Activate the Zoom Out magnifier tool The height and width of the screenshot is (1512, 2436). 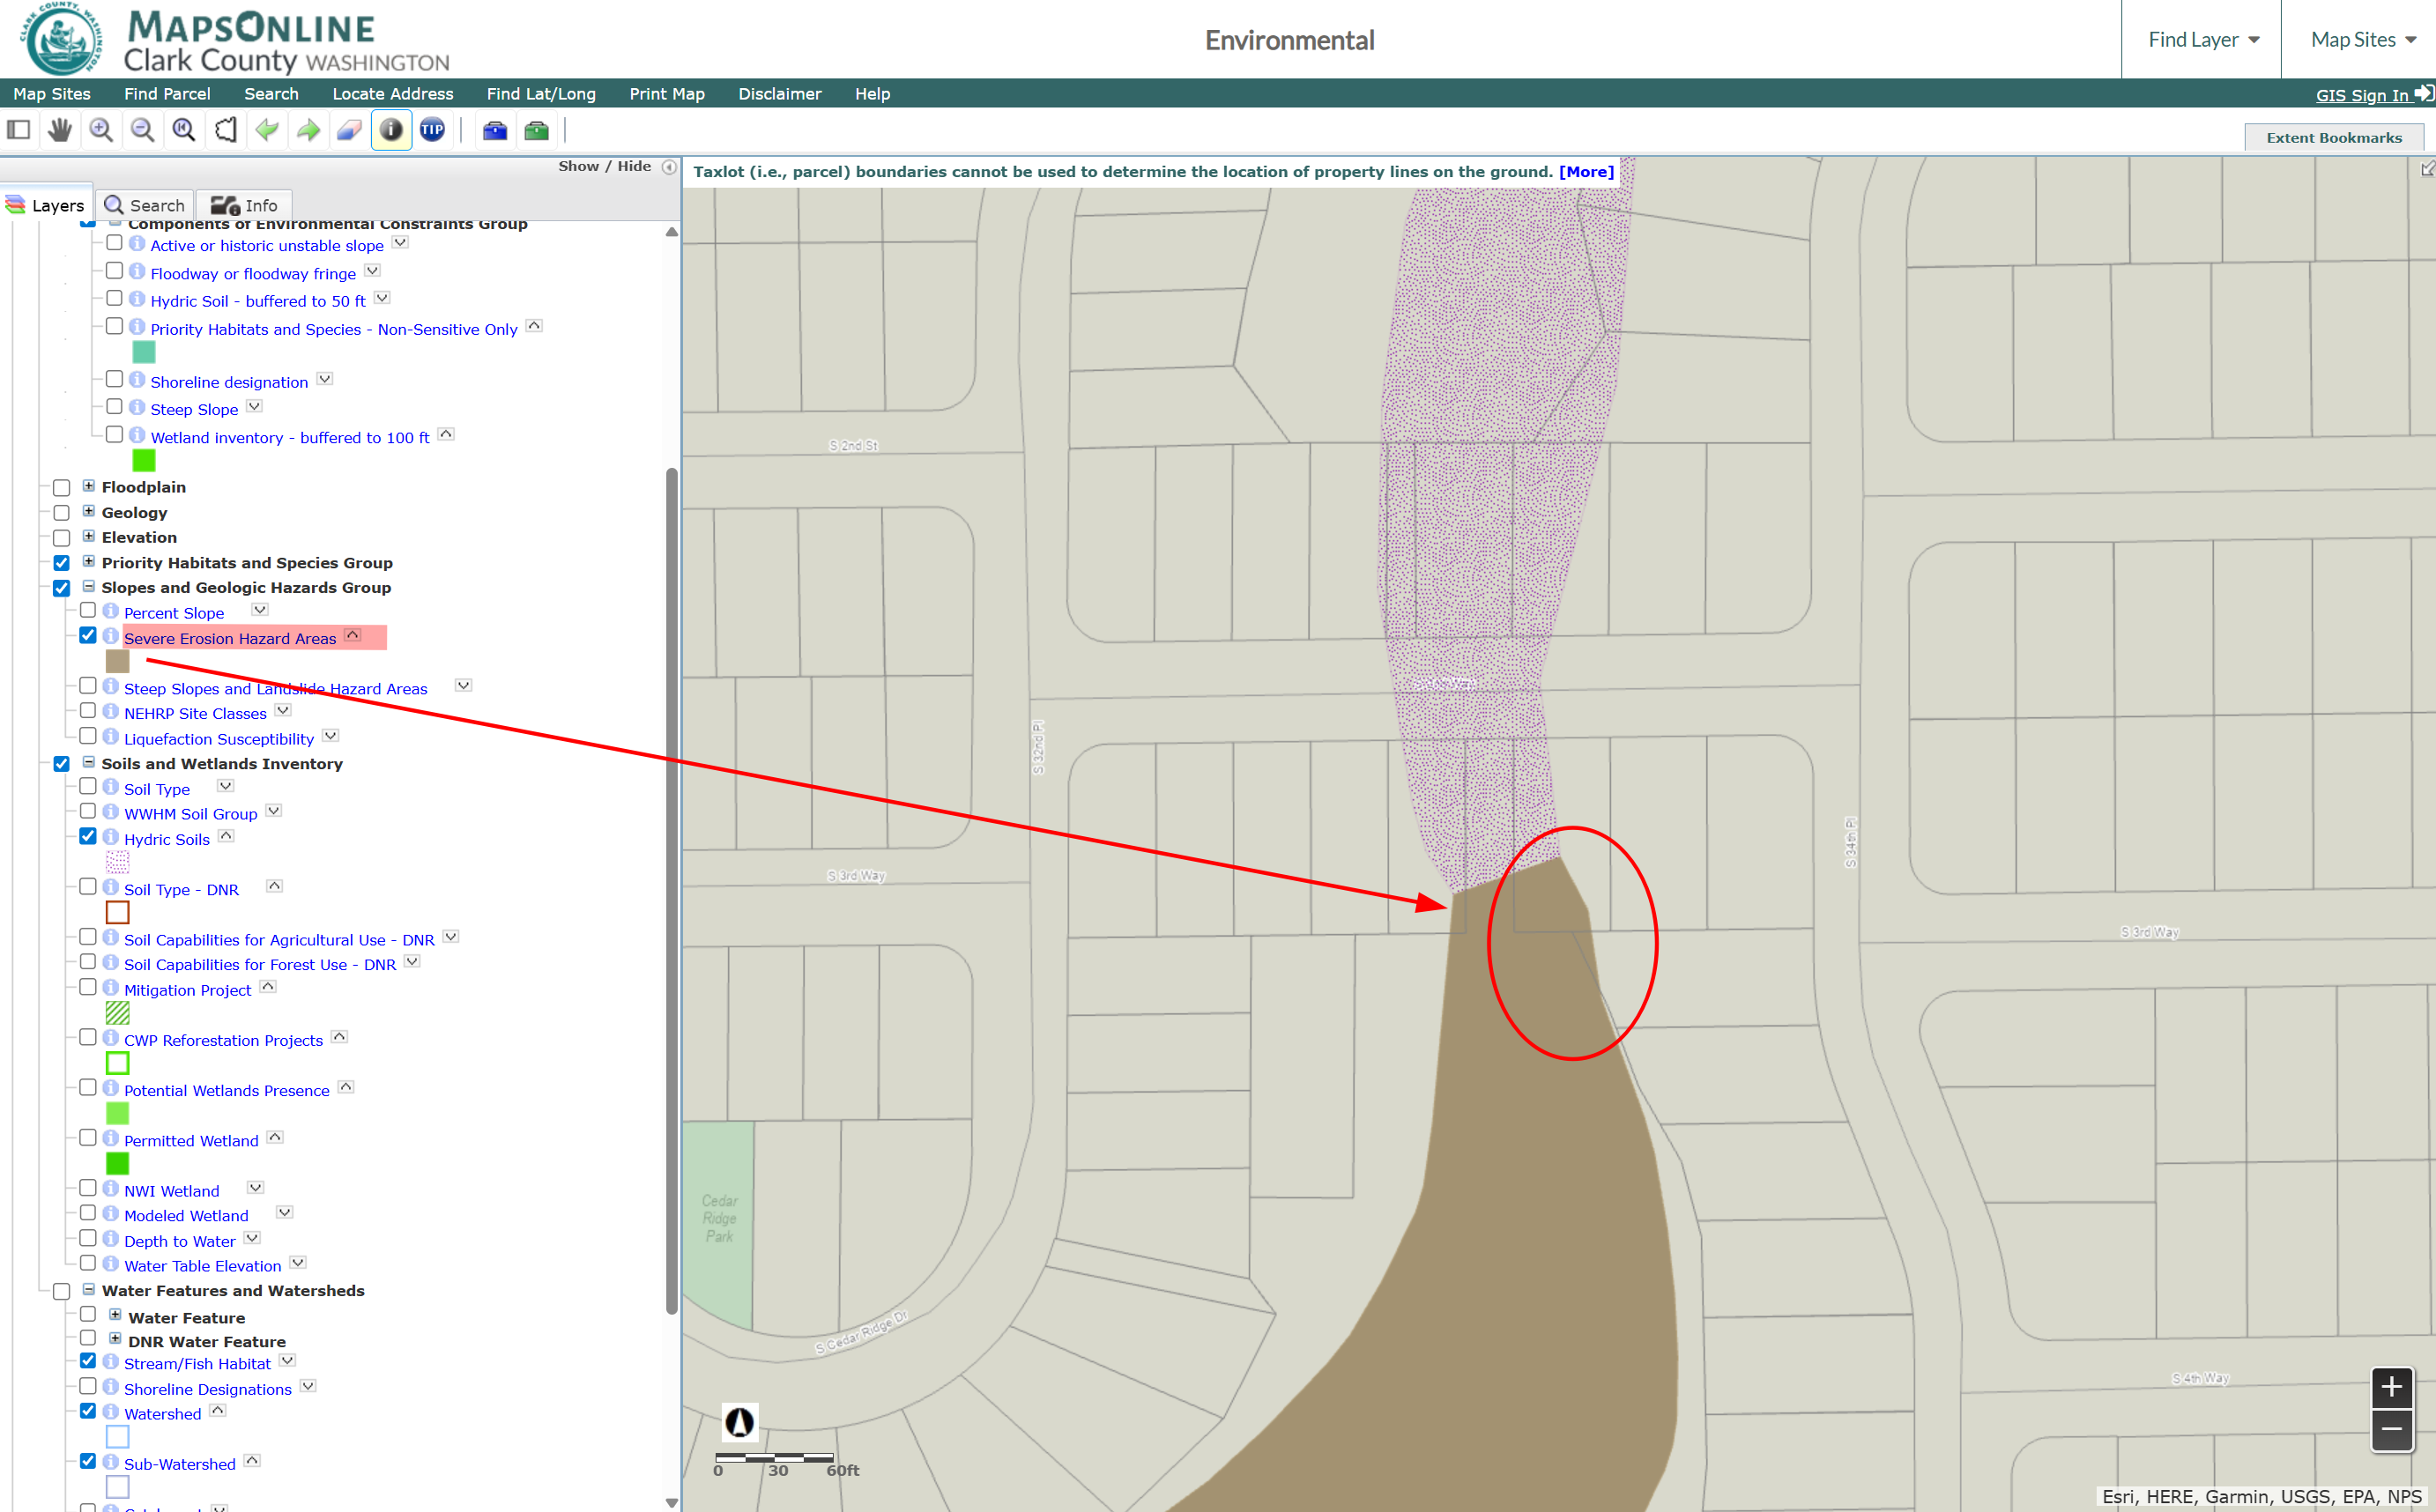(141, 129)
